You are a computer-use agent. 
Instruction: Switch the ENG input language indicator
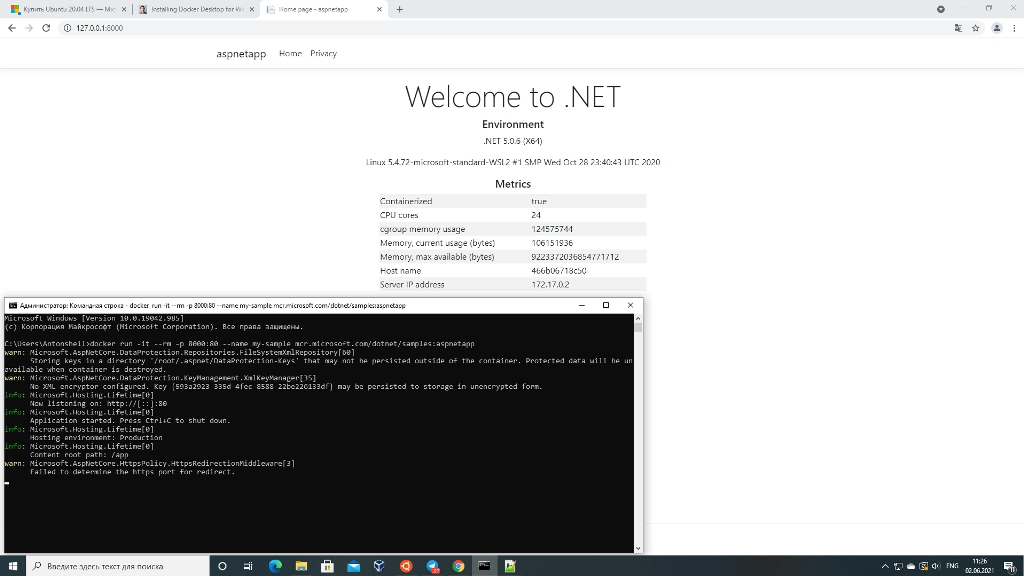(x=952, y=566)
